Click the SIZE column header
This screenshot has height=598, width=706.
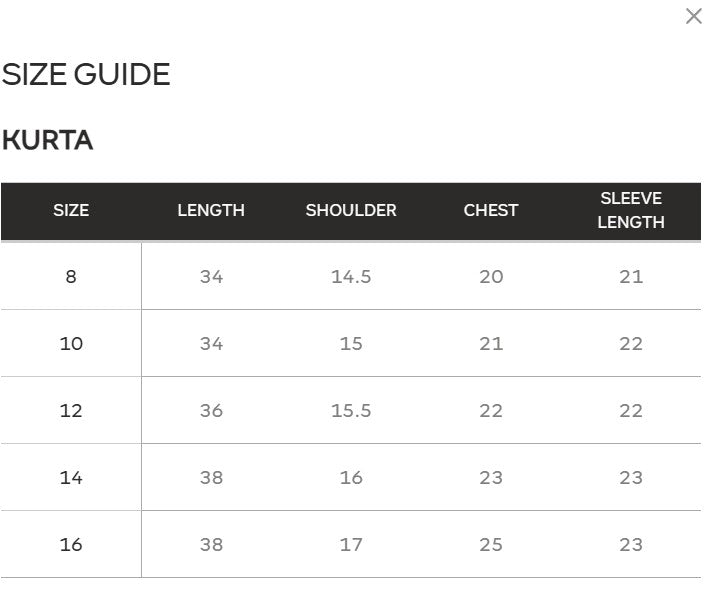[x=71, y=211]
